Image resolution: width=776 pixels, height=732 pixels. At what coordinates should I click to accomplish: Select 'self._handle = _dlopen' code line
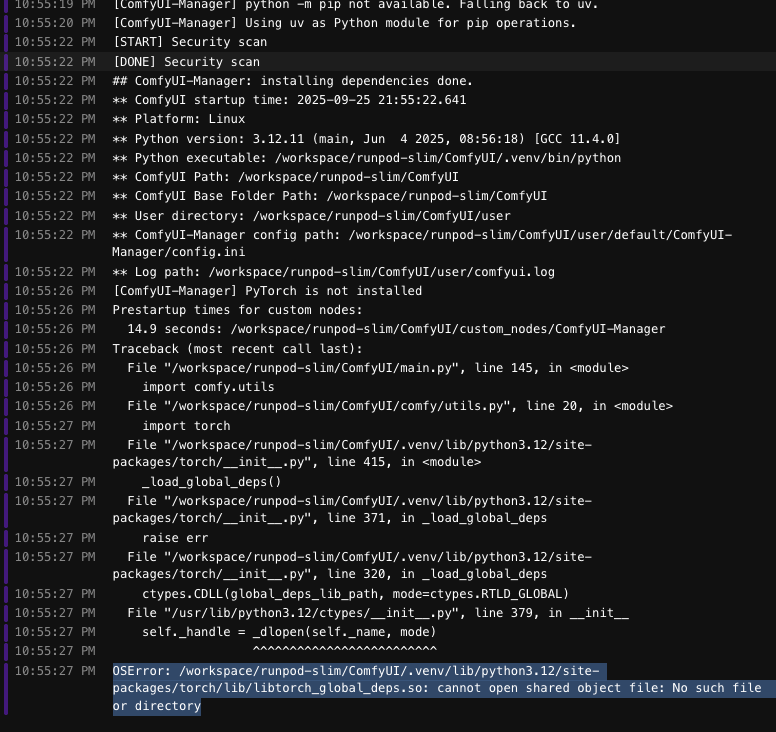tap(289, 632)
